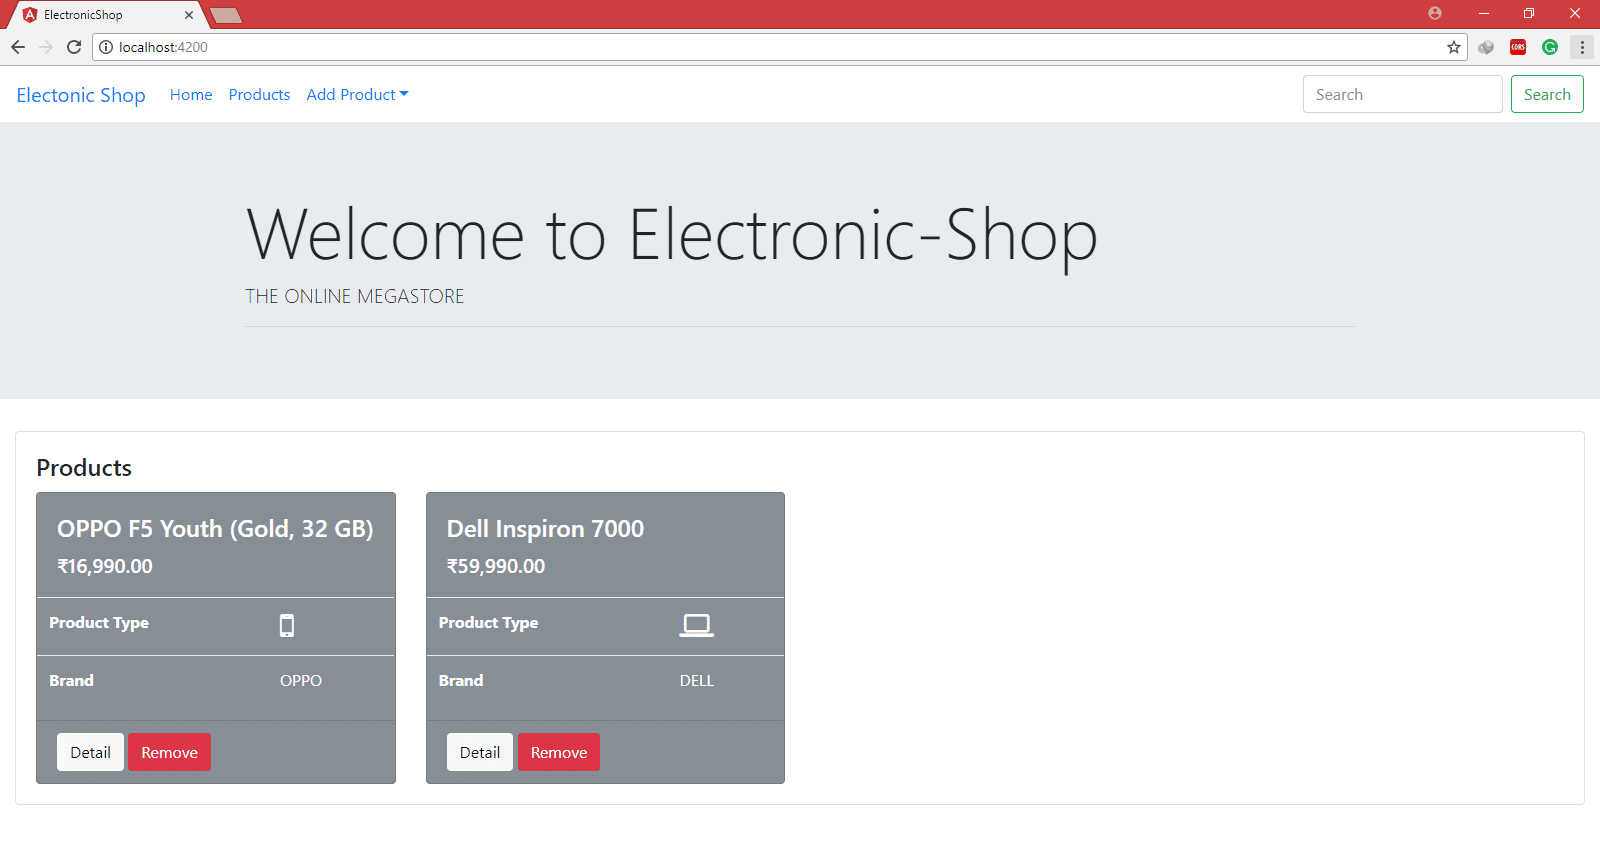
Task: Restore down the Chrome window
Action: tap(1529, 13)
